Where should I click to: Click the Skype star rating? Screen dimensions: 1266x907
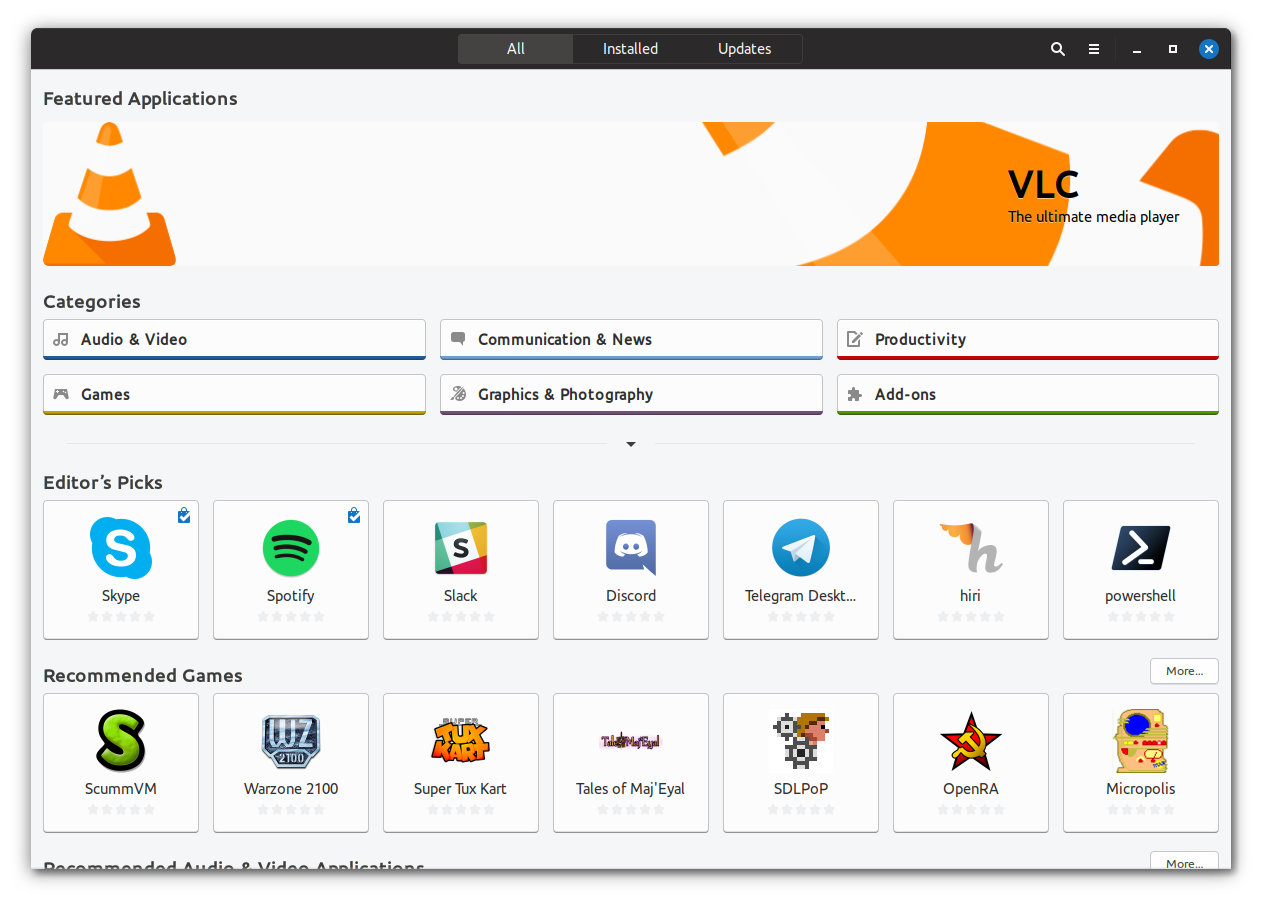pyautogui.click(x=121, y=617)
